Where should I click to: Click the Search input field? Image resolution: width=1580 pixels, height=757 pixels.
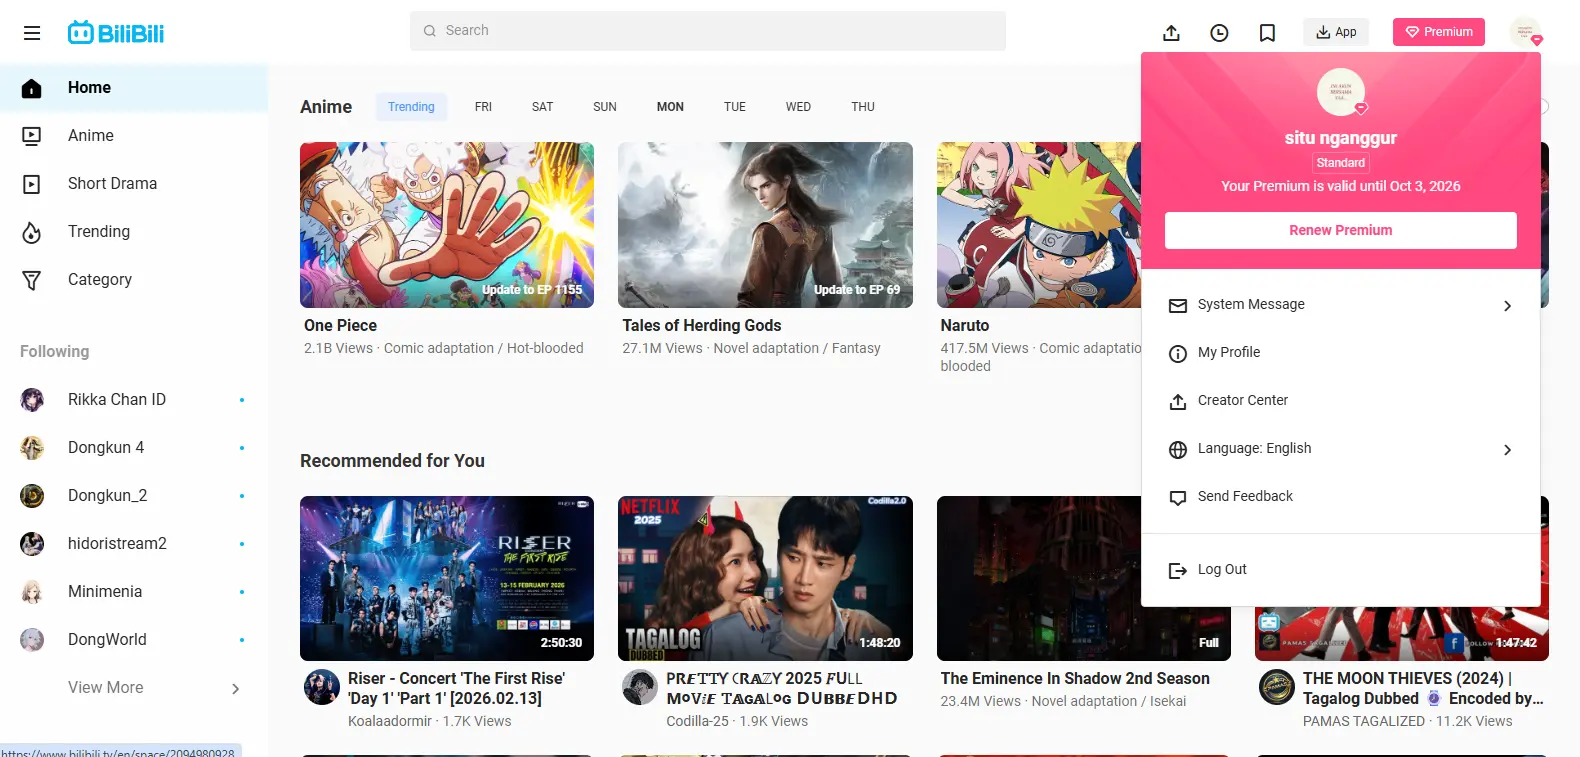708,31
